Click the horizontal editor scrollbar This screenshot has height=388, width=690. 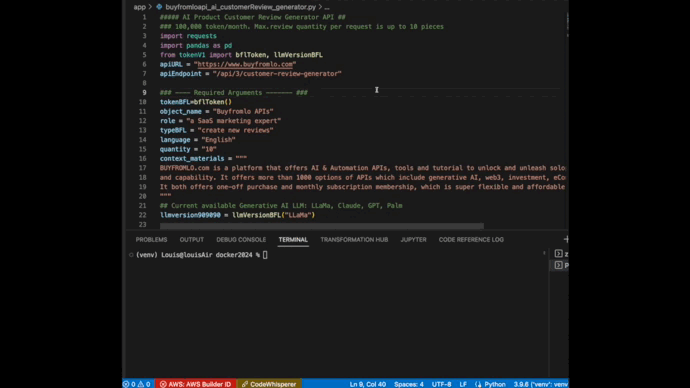(322, 226)
